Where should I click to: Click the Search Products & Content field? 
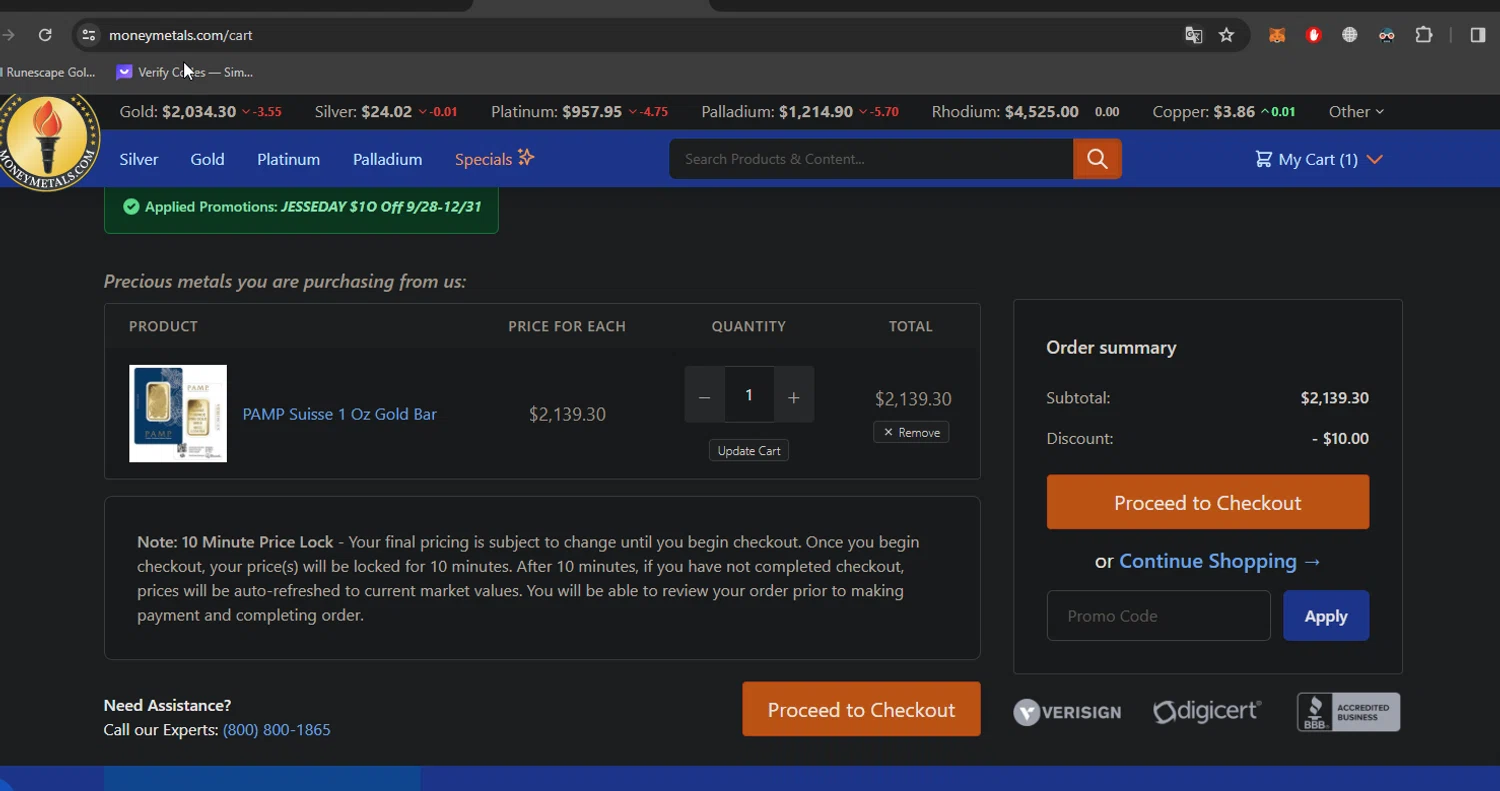[871, 159]
